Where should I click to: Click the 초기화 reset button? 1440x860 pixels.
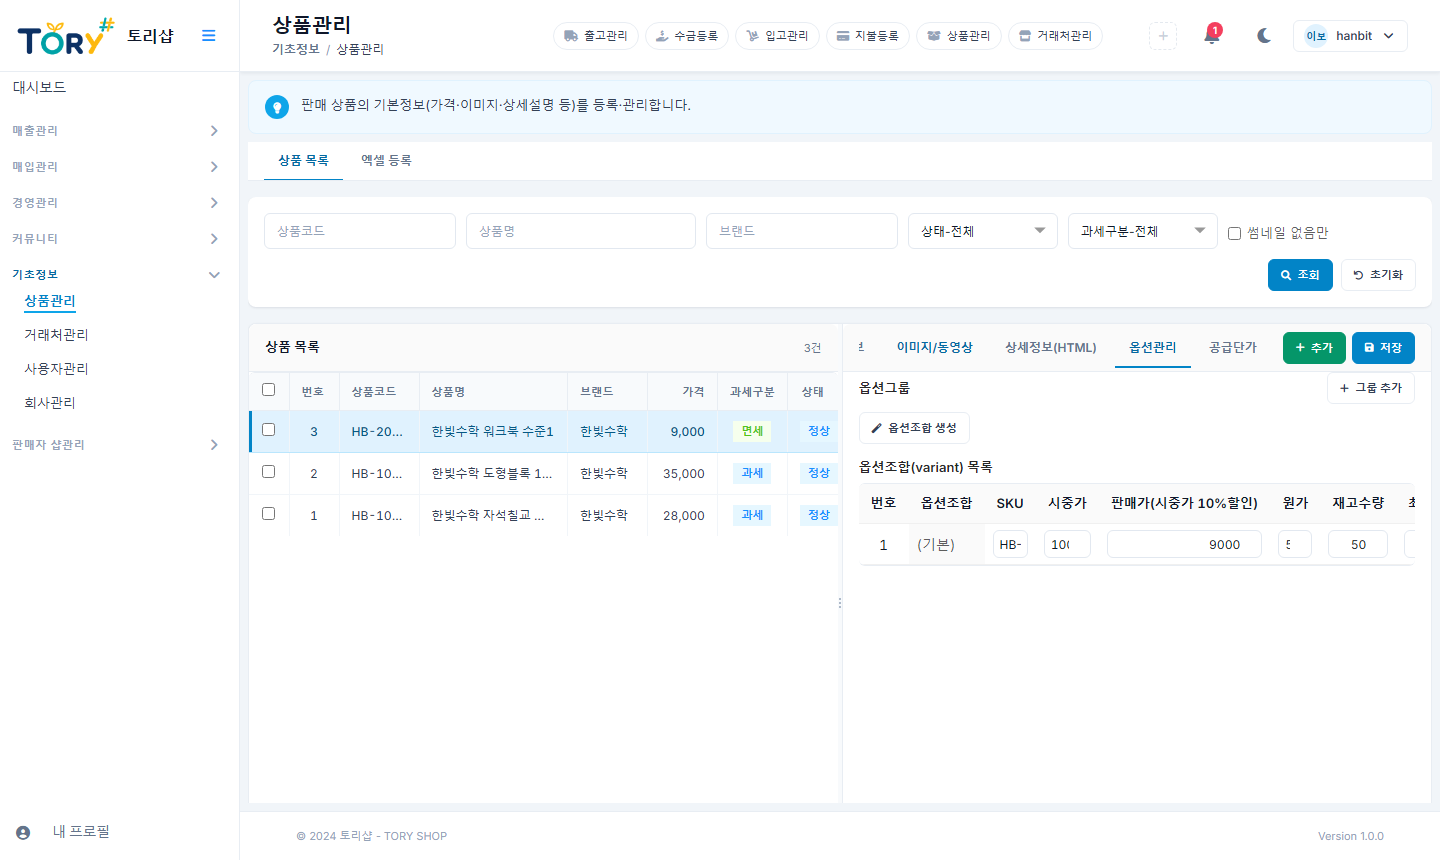tap(1378, 275)
